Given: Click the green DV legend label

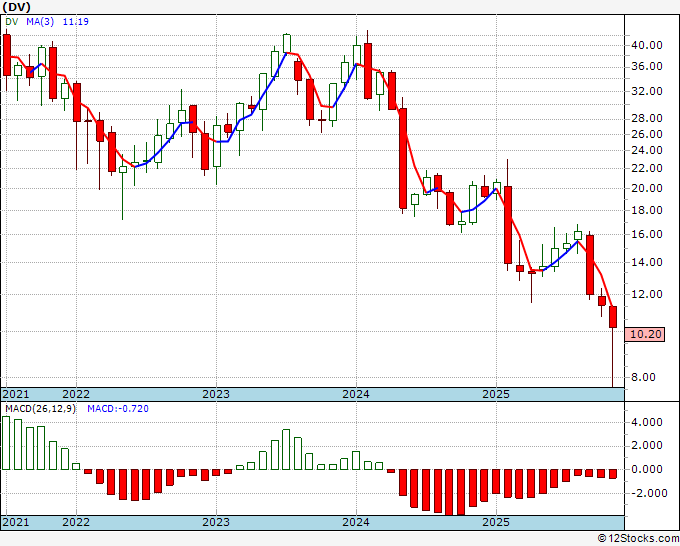Looking at the screenshot, I should [12, 21].
